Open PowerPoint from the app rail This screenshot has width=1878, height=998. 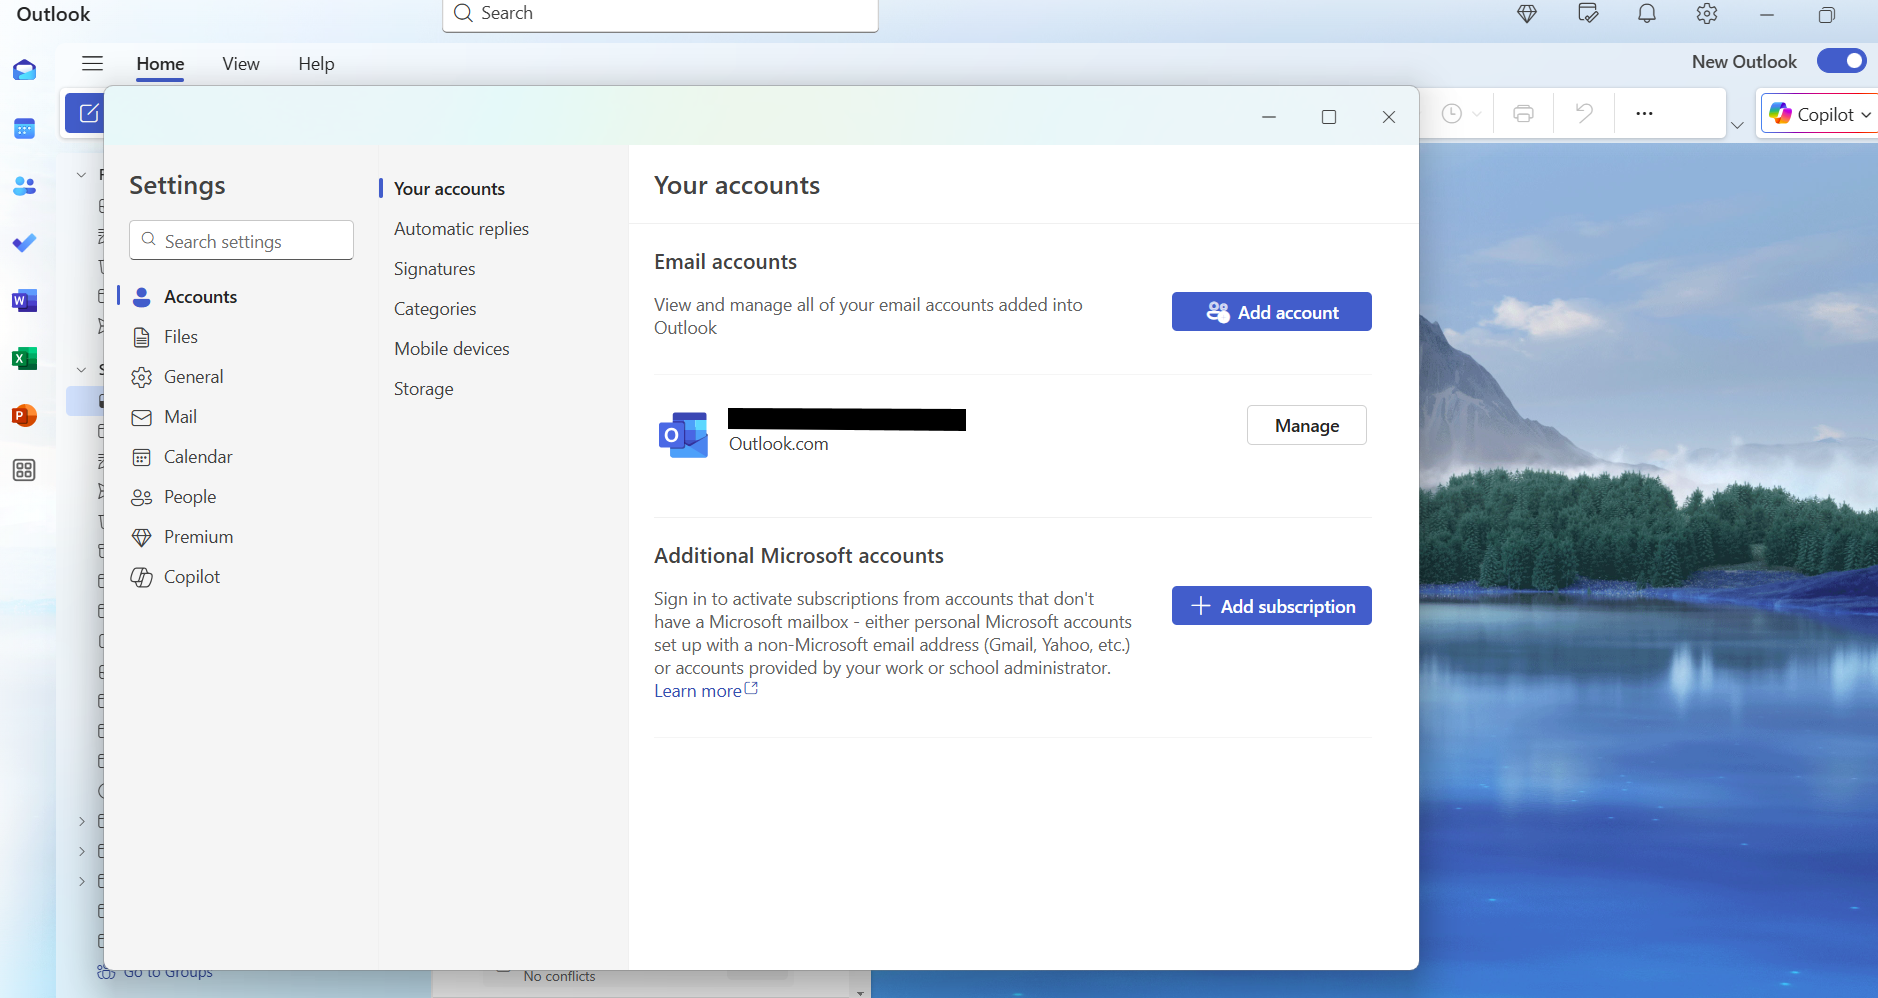24,415
